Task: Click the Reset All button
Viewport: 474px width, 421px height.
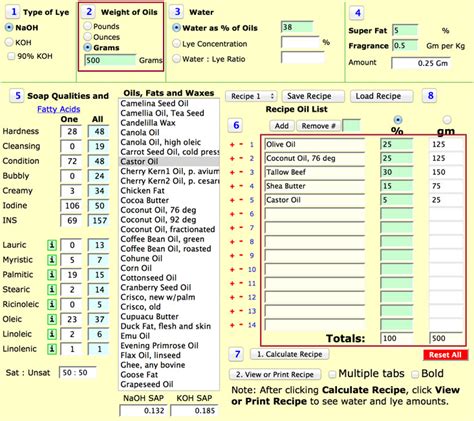Action: pos(445,355)
